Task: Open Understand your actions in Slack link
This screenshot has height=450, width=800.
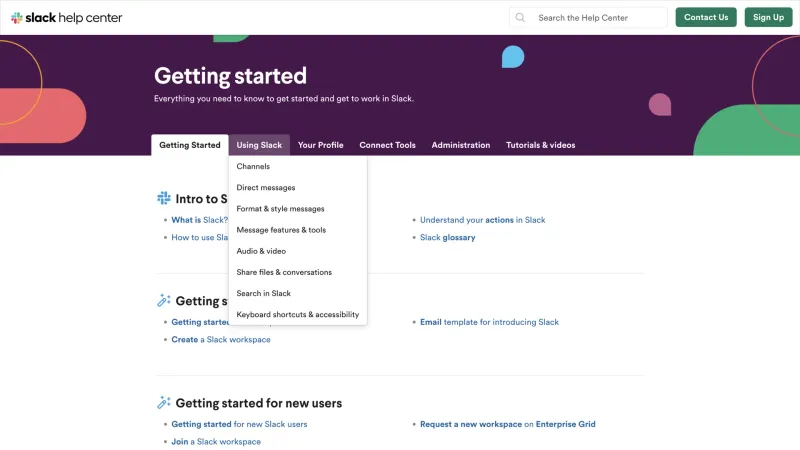Action: coord(483,220)
